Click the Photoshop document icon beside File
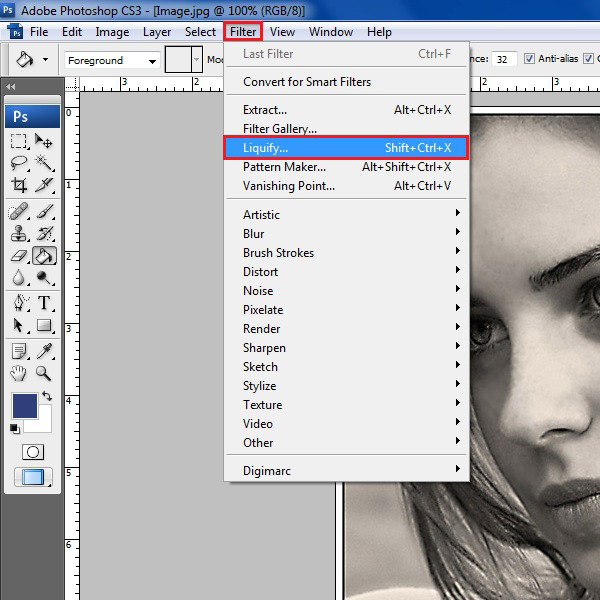The height and width of the screenshot is (600, 600). point(15,32)
